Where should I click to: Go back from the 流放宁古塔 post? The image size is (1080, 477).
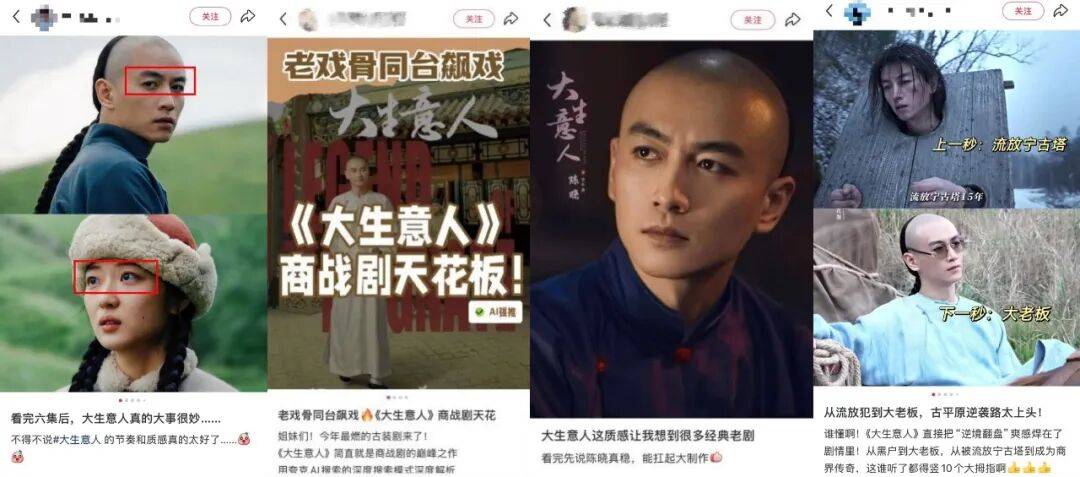point(829,10)
